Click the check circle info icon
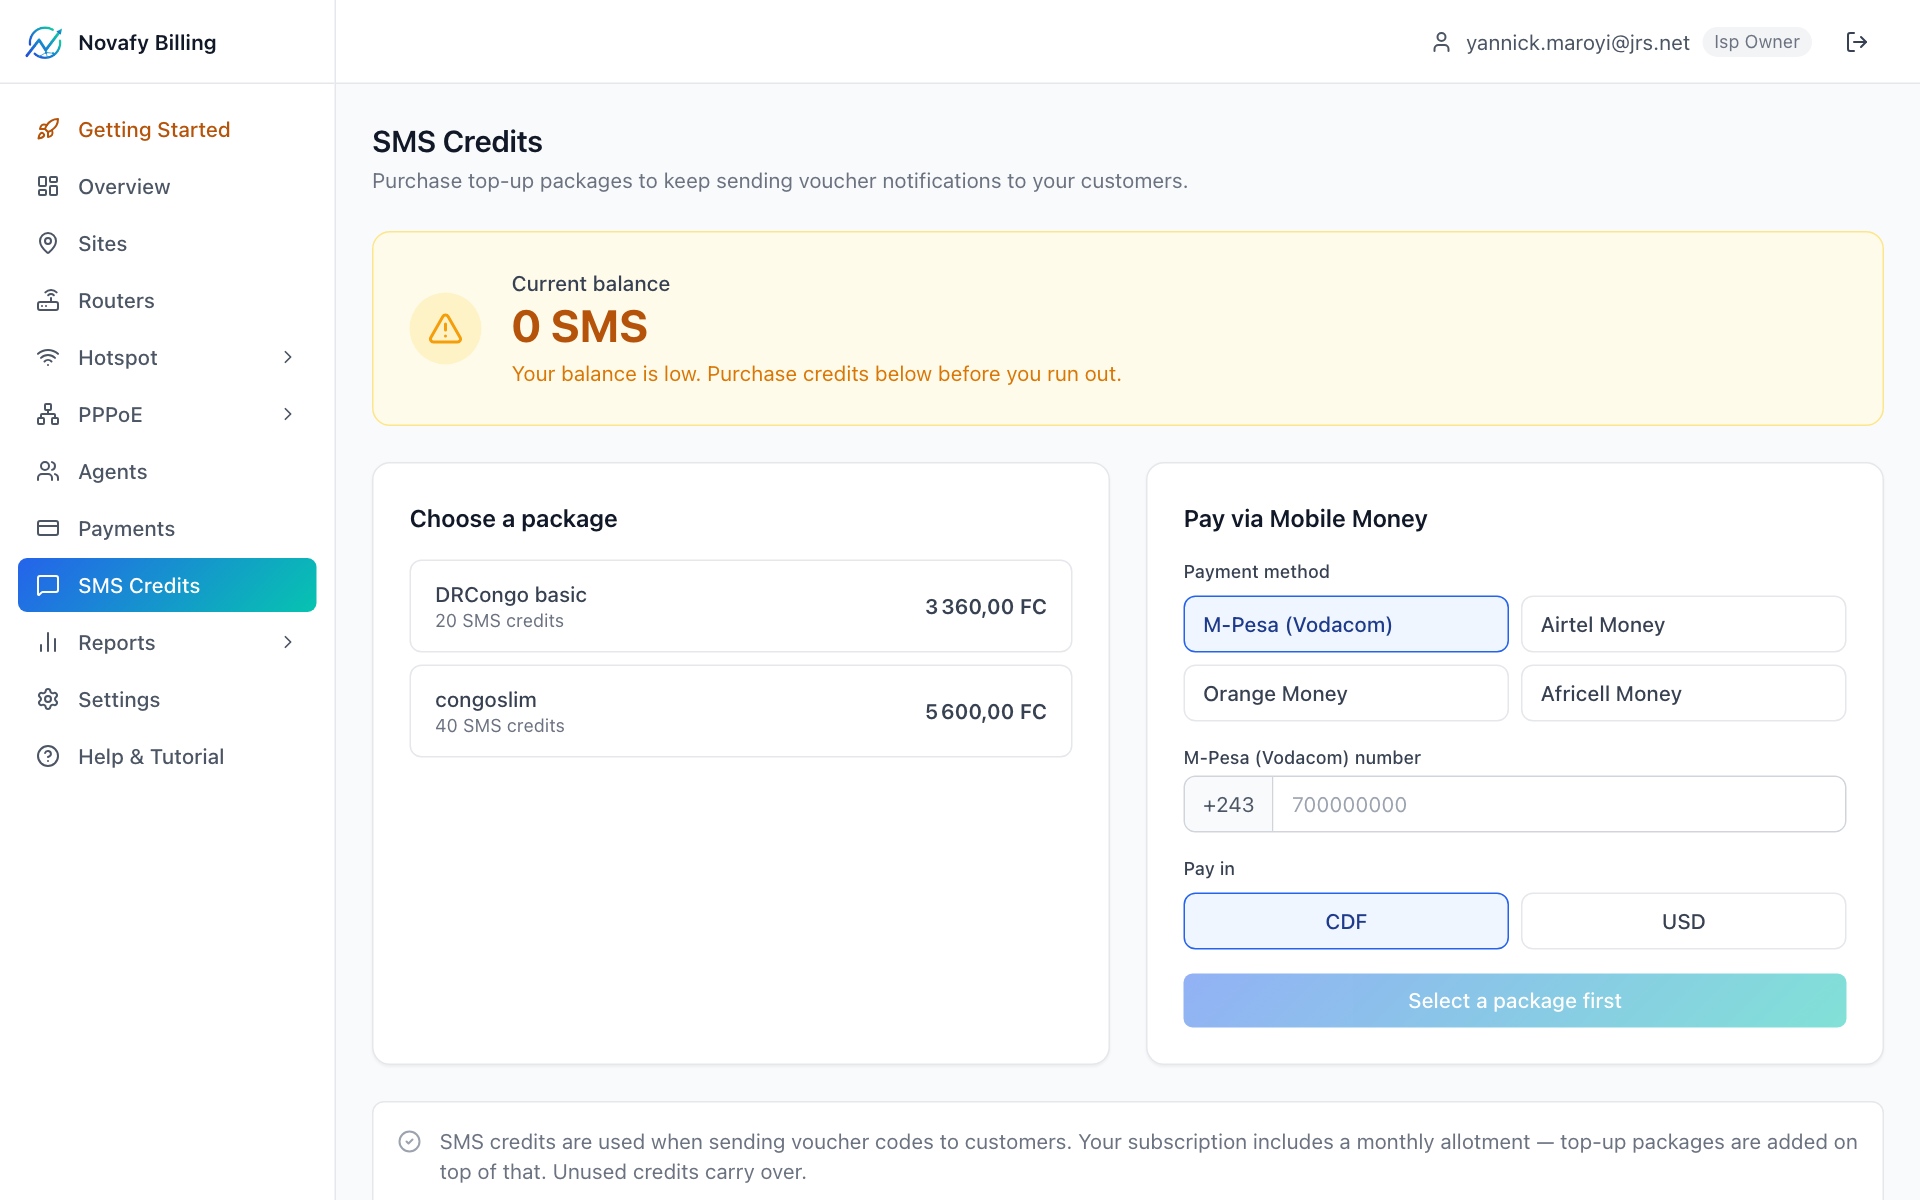This screenshot has width=1920, height=1200. tap(409, 1142)
